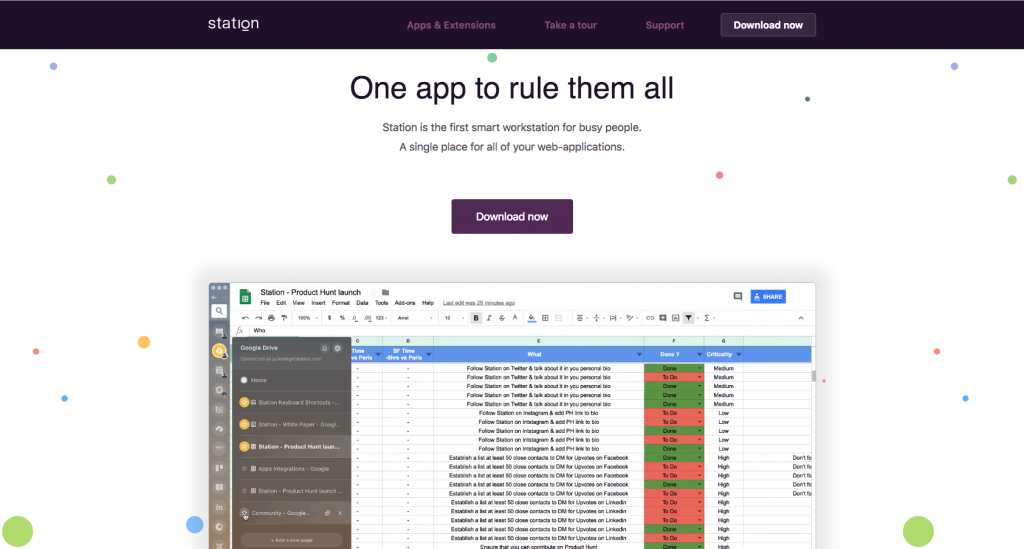Format as percent with % icon
The image size is (1024, 549).
[x=342, y=318]
